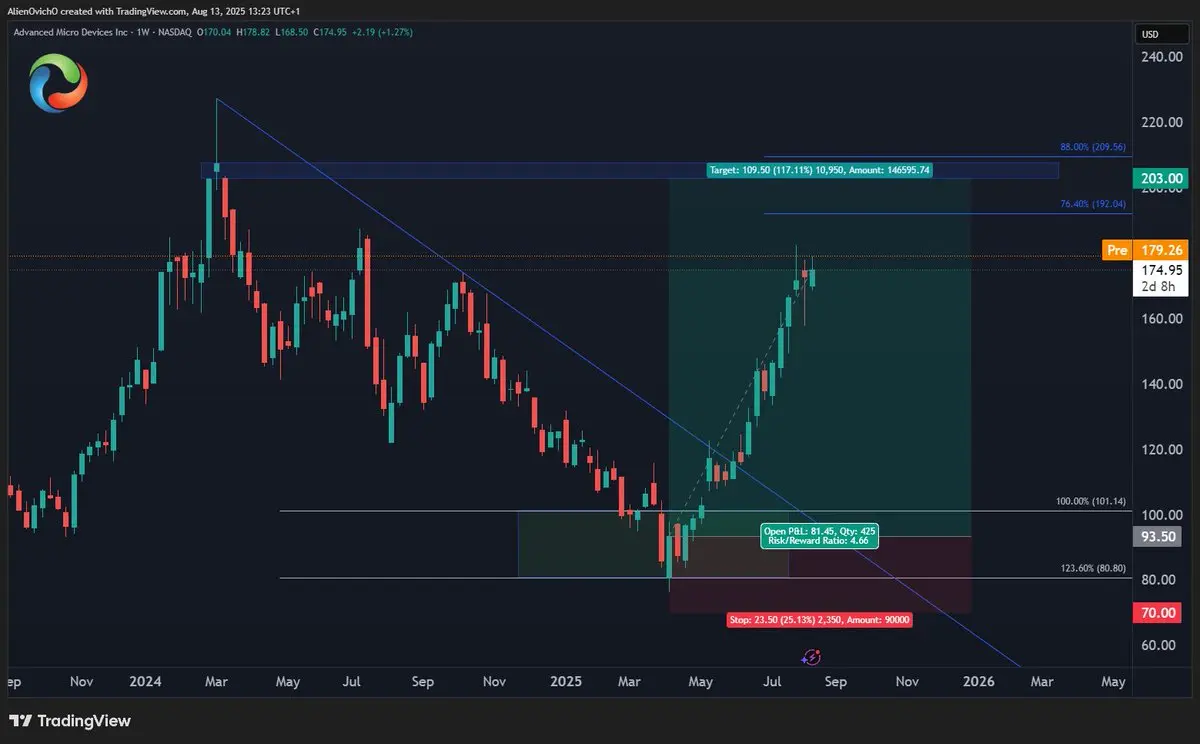
Task: Click the green 203.00 target price tag
Action: (x=1162, y=179)
